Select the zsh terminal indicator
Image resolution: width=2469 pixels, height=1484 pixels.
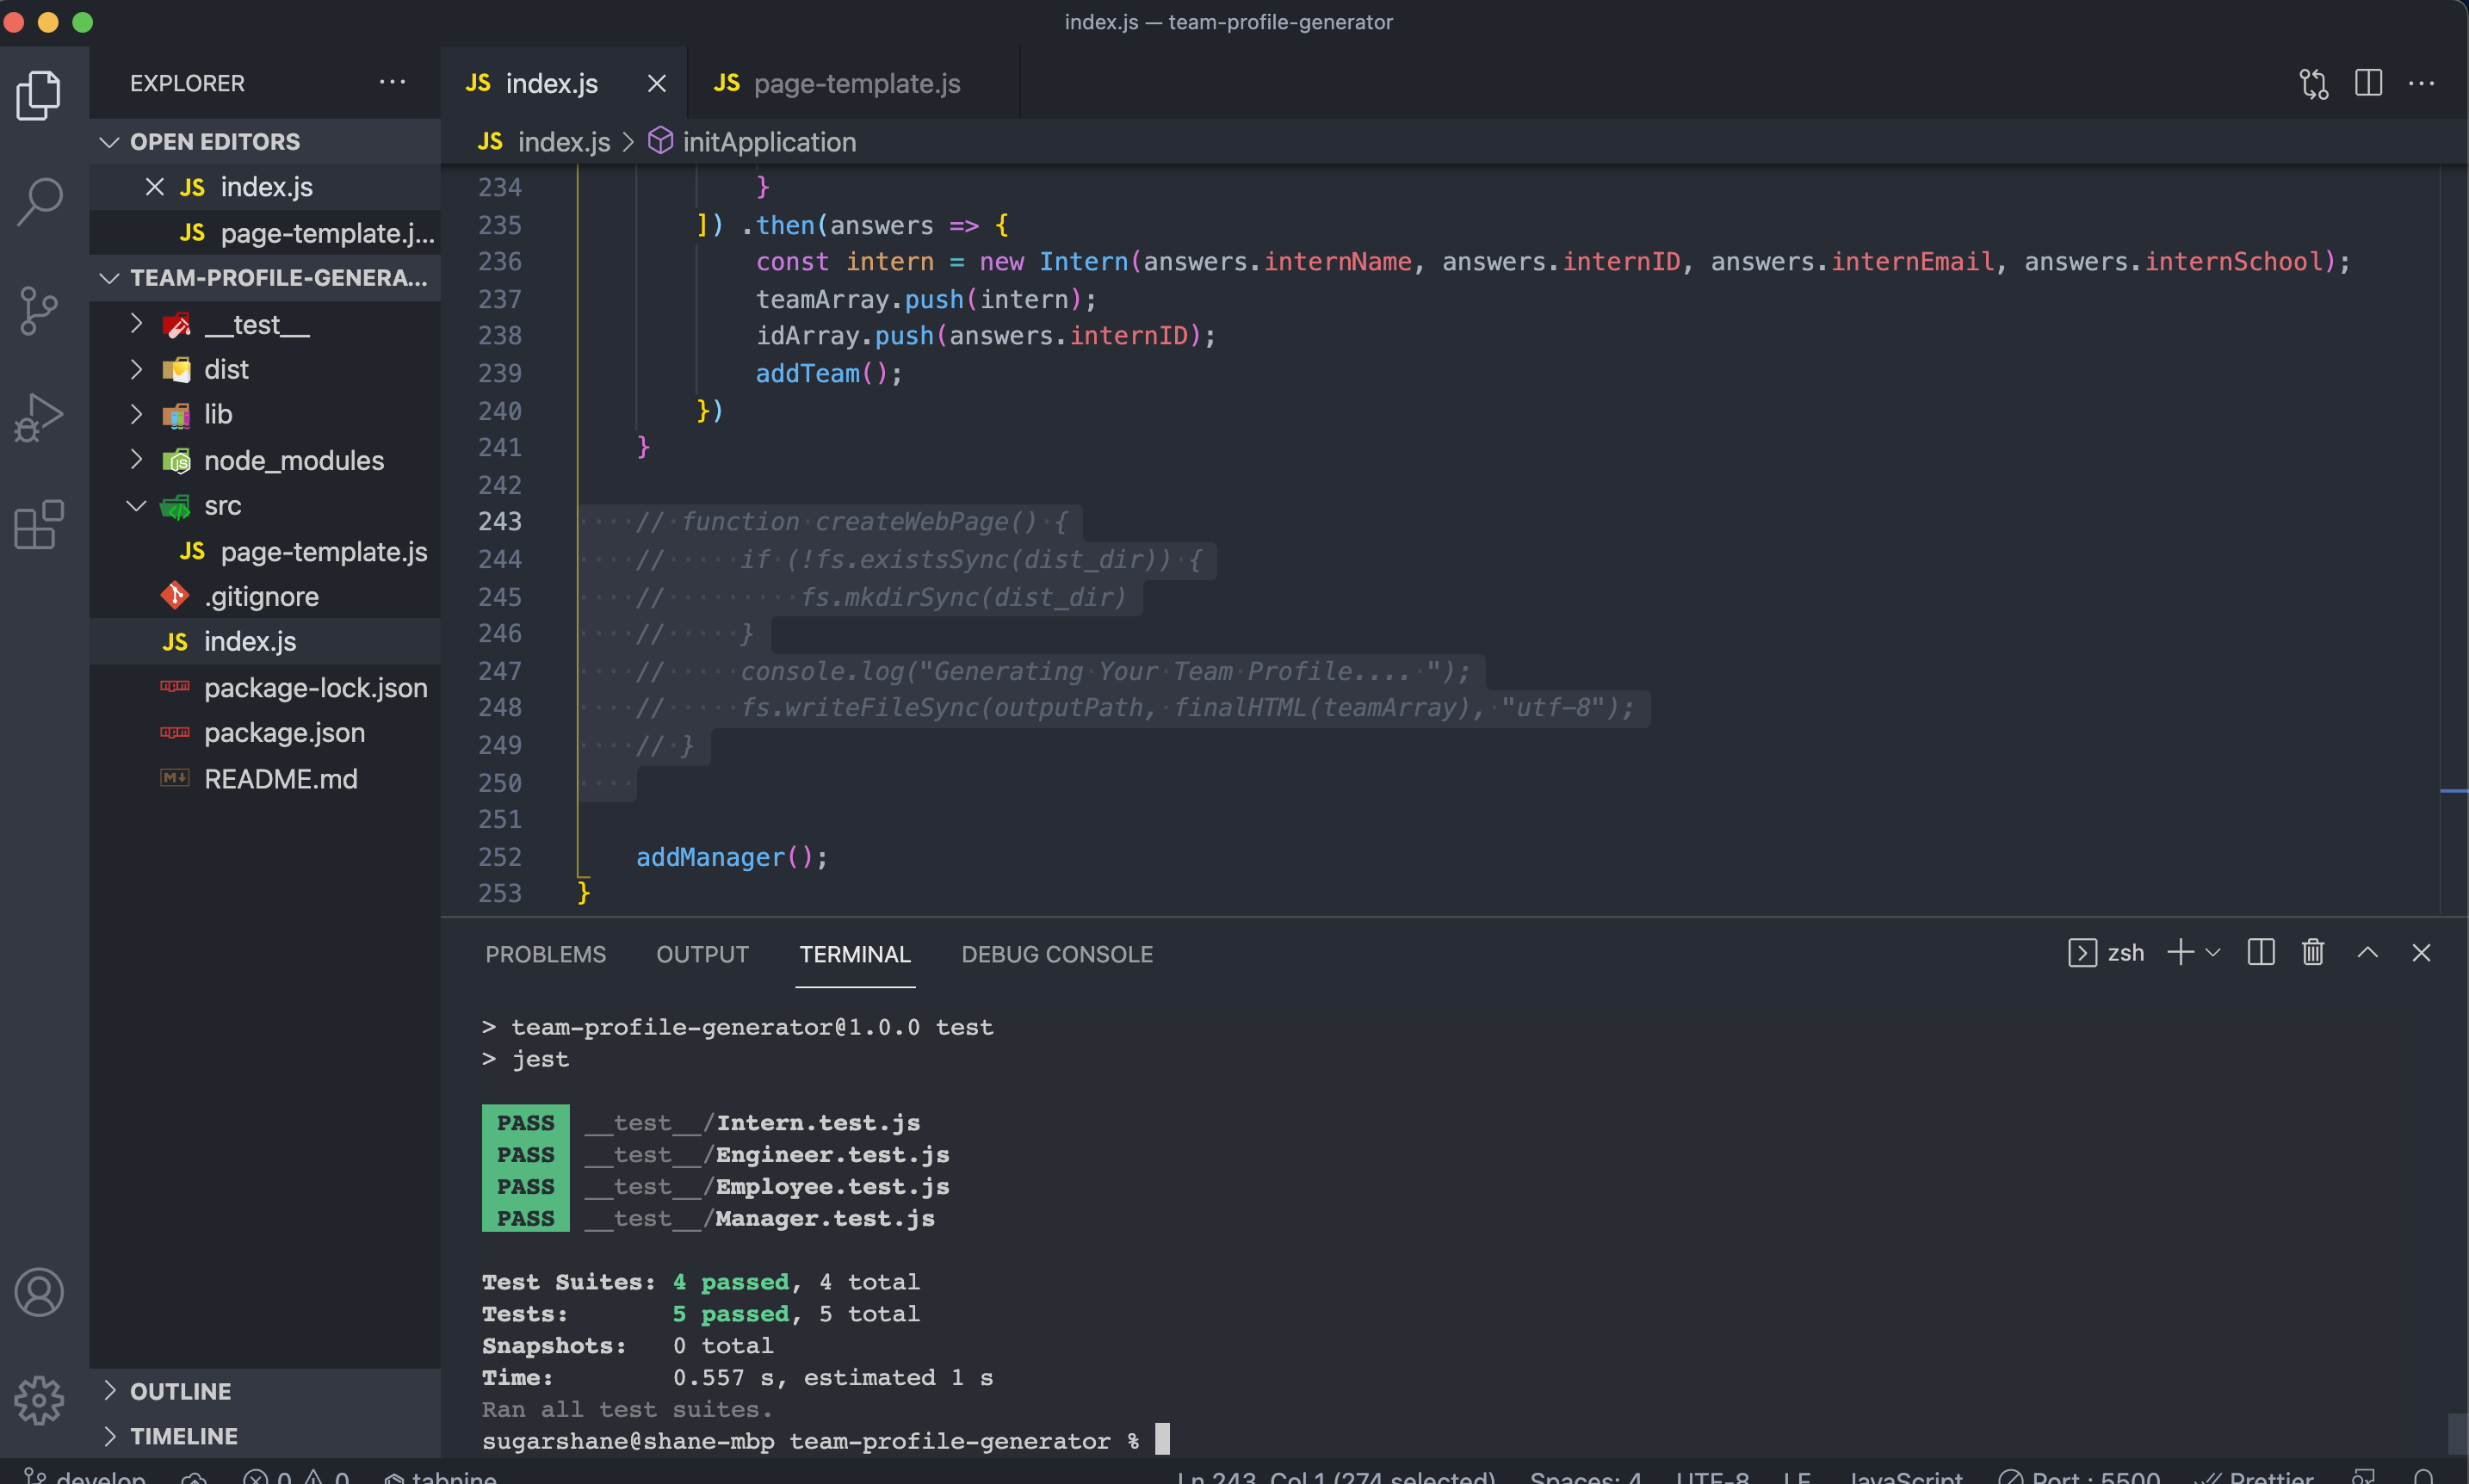2105,952
